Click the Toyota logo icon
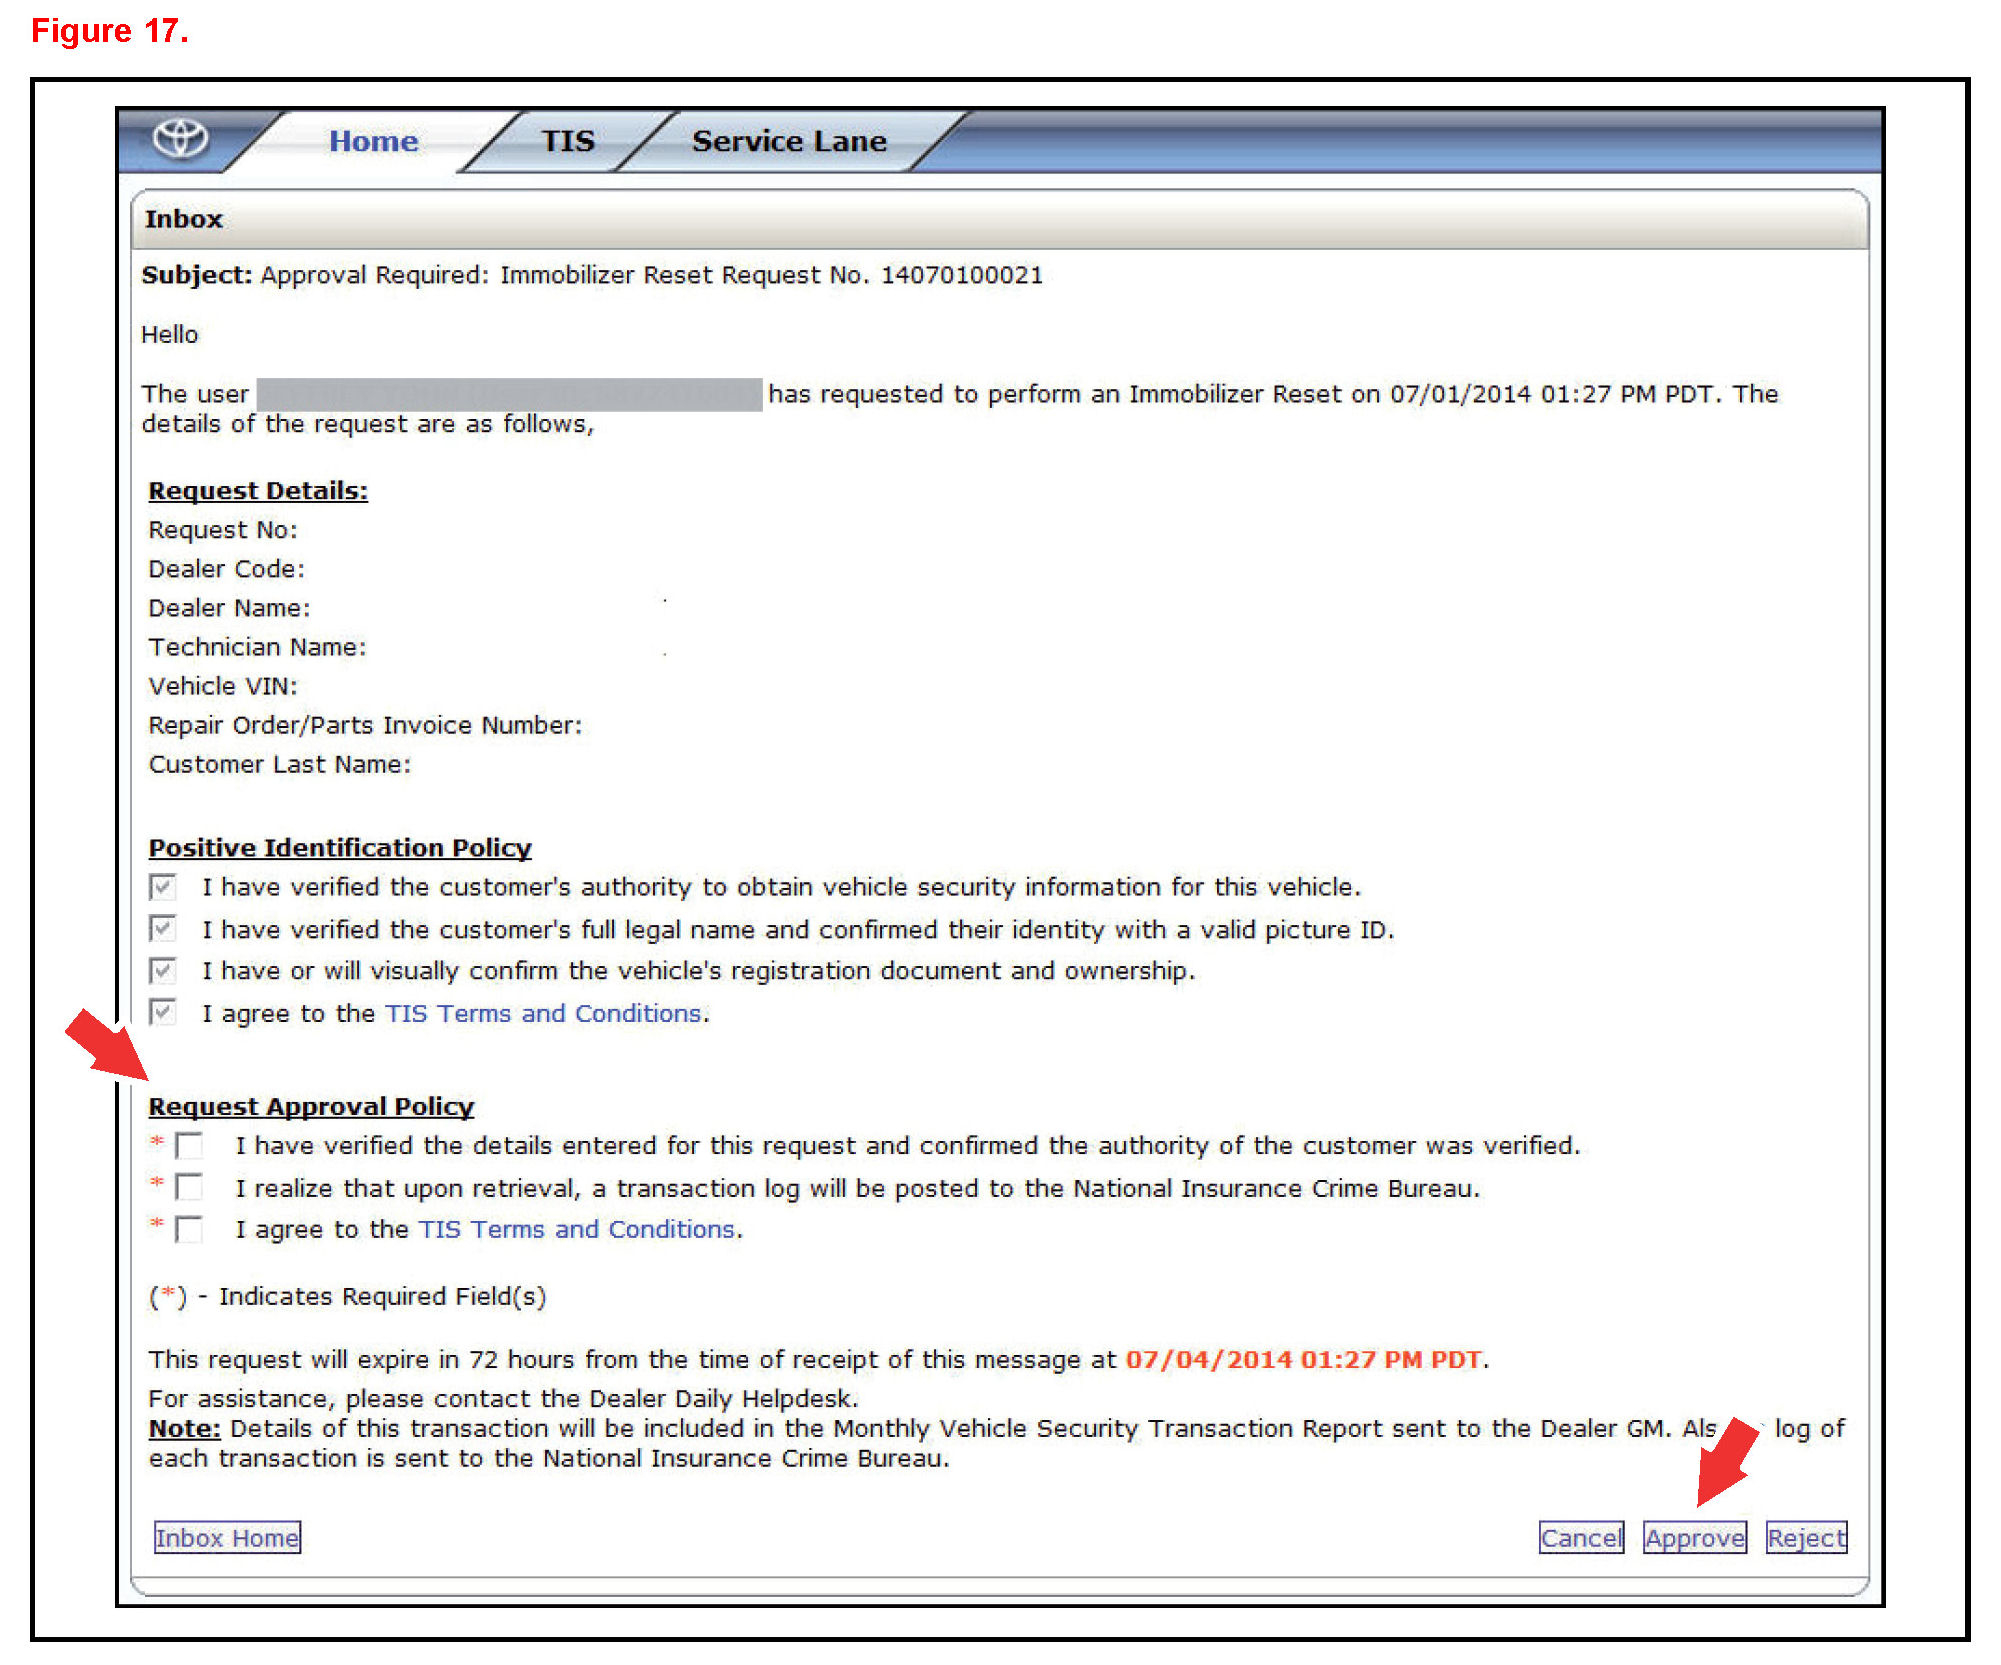2001x1665 pixels. pos(180,138)
